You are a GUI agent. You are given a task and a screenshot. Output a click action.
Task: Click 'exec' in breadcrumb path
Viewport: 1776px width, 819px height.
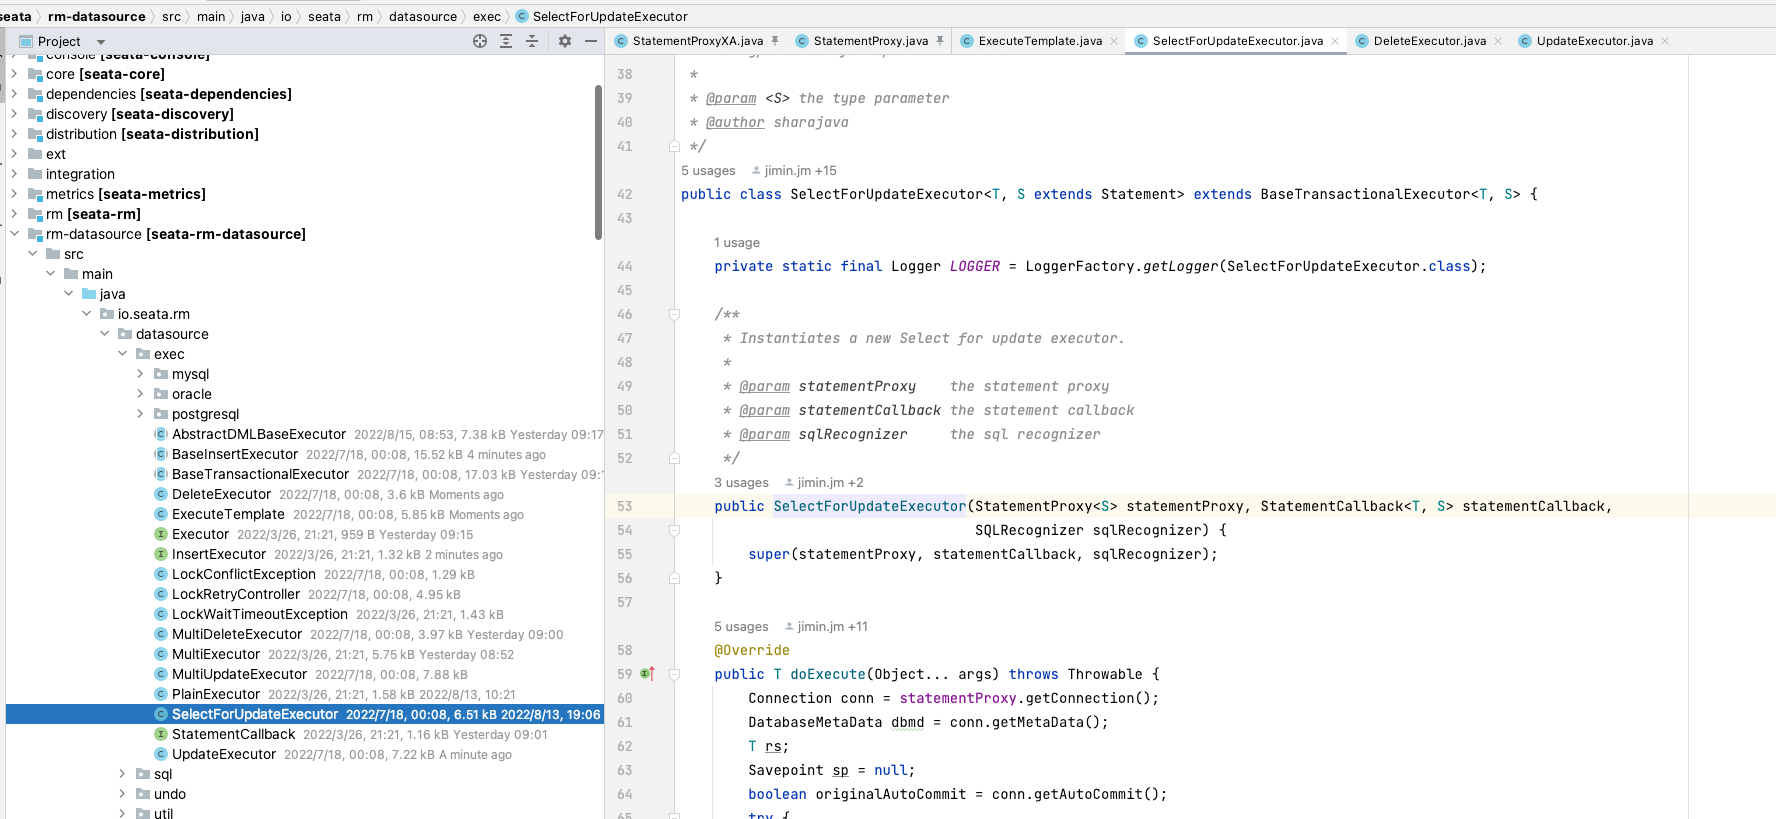coord(487,16)
